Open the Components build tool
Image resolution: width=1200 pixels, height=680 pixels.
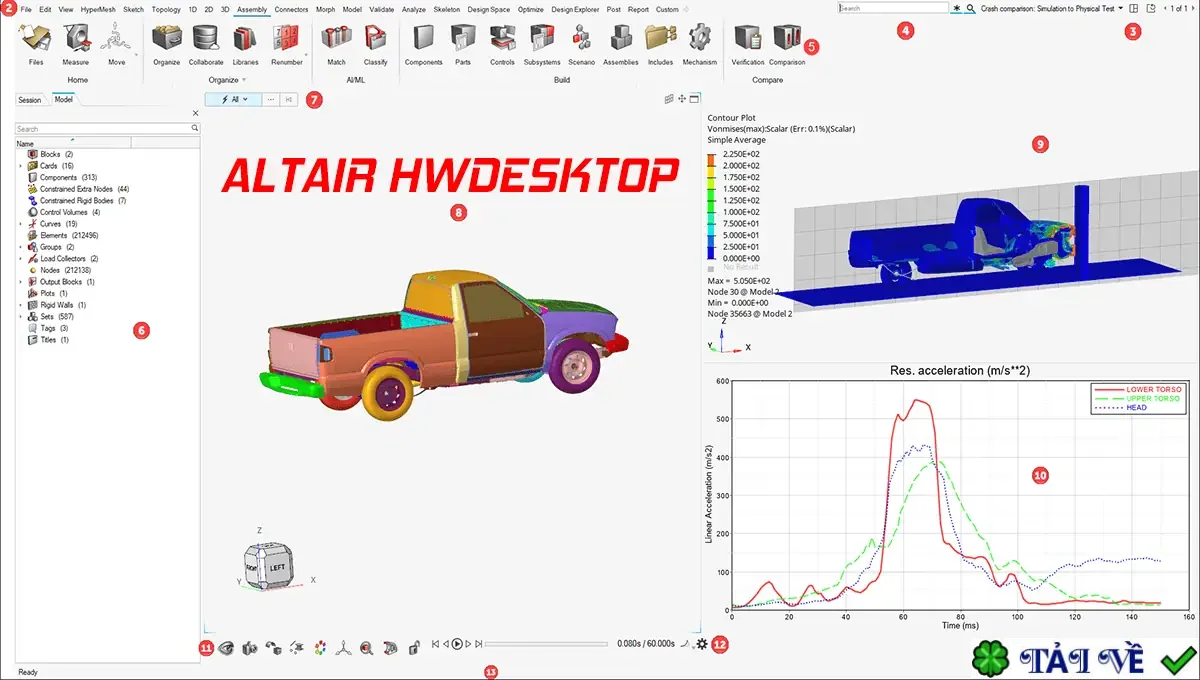click(423, 44)
